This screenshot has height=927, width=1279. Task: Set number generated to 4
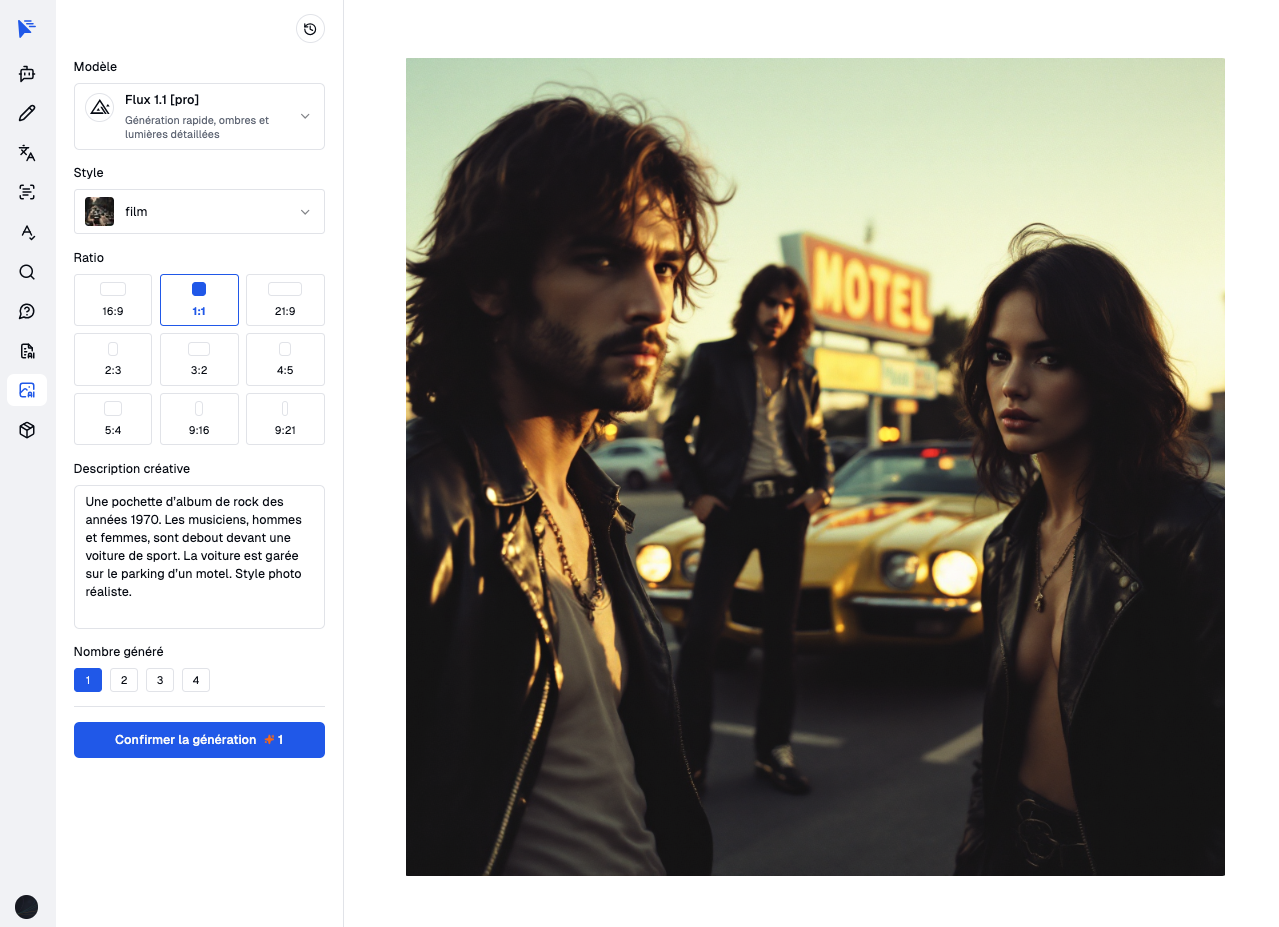click(196, 681)
